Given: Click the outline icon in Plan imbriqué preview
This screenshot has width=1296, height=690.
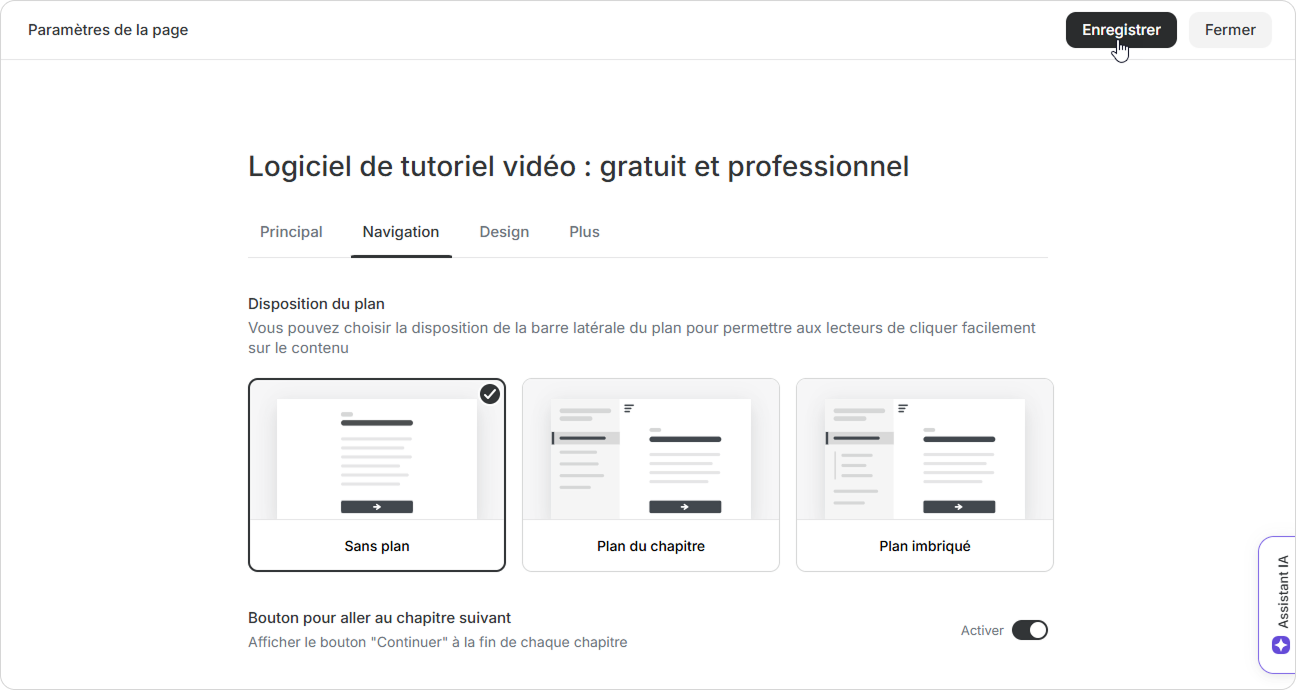Looking at the screenshot, I should [x=903, y=408].
